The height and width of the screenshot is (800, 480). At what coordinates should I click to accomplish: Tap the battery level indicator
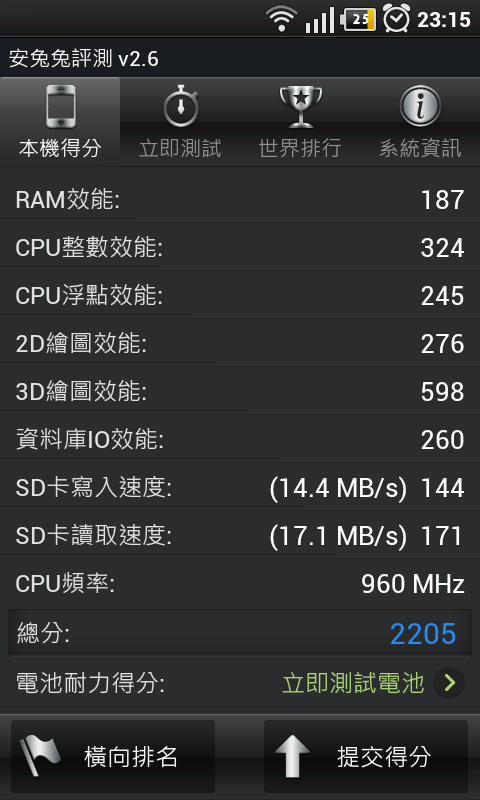point(359,20)
